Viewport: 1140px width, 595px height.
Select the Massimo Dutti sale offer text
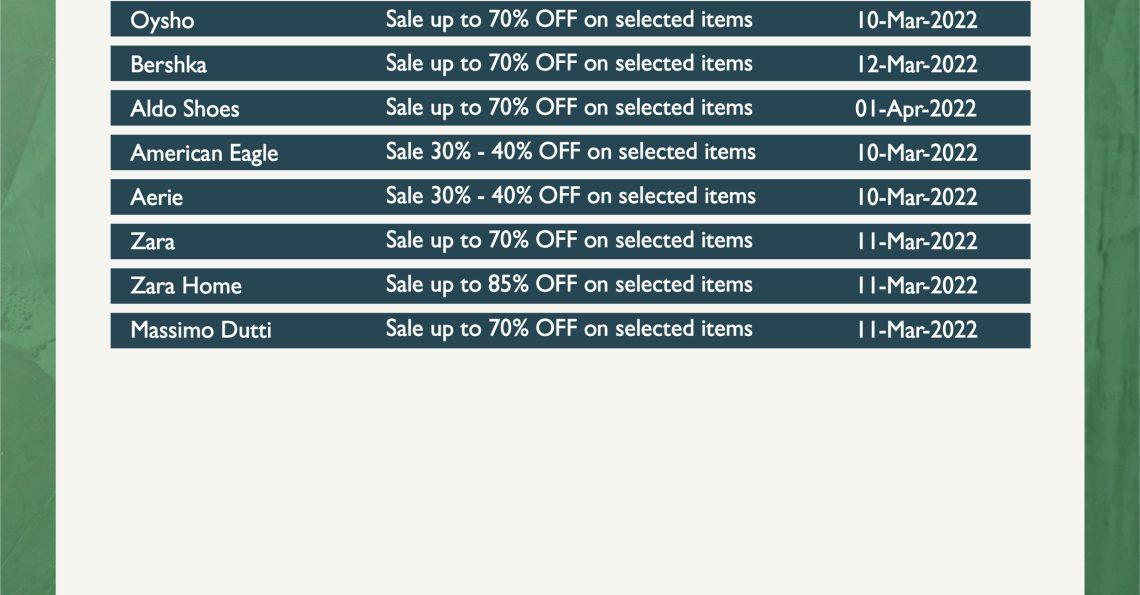pos(569,329)
